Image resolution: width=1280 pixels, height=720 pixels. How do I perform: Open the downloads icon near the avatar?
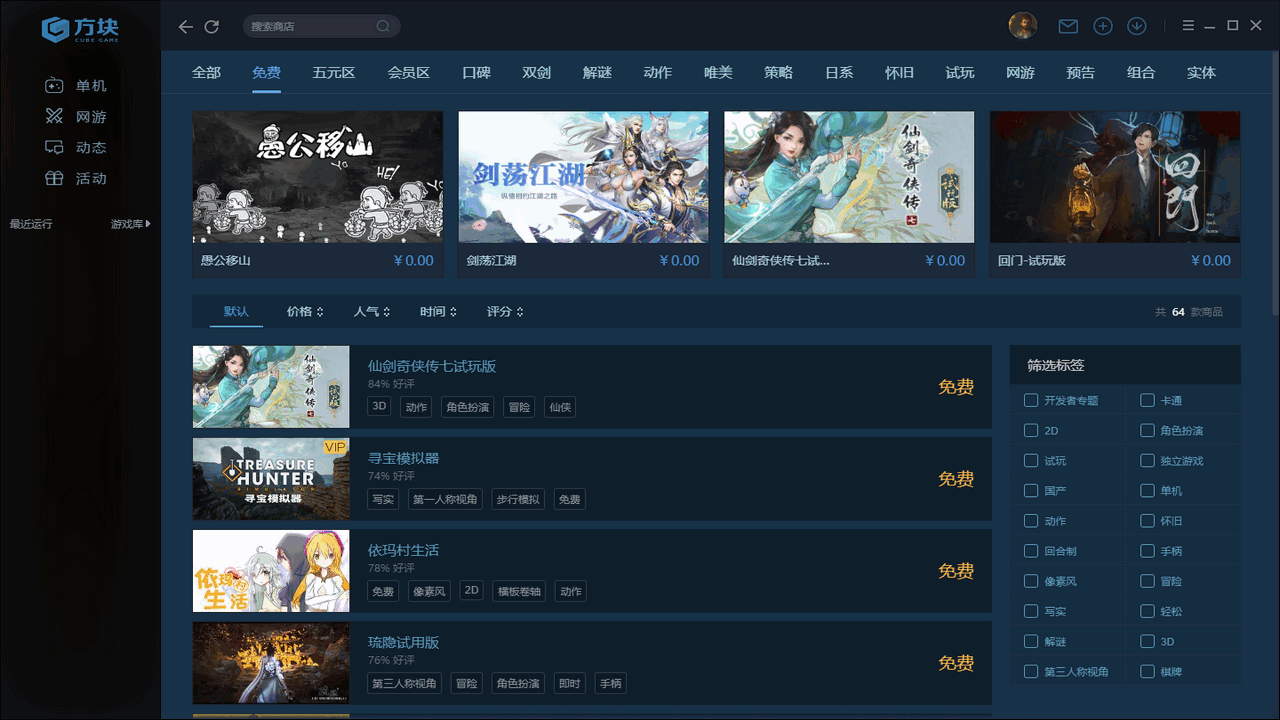click(1136, 25)
